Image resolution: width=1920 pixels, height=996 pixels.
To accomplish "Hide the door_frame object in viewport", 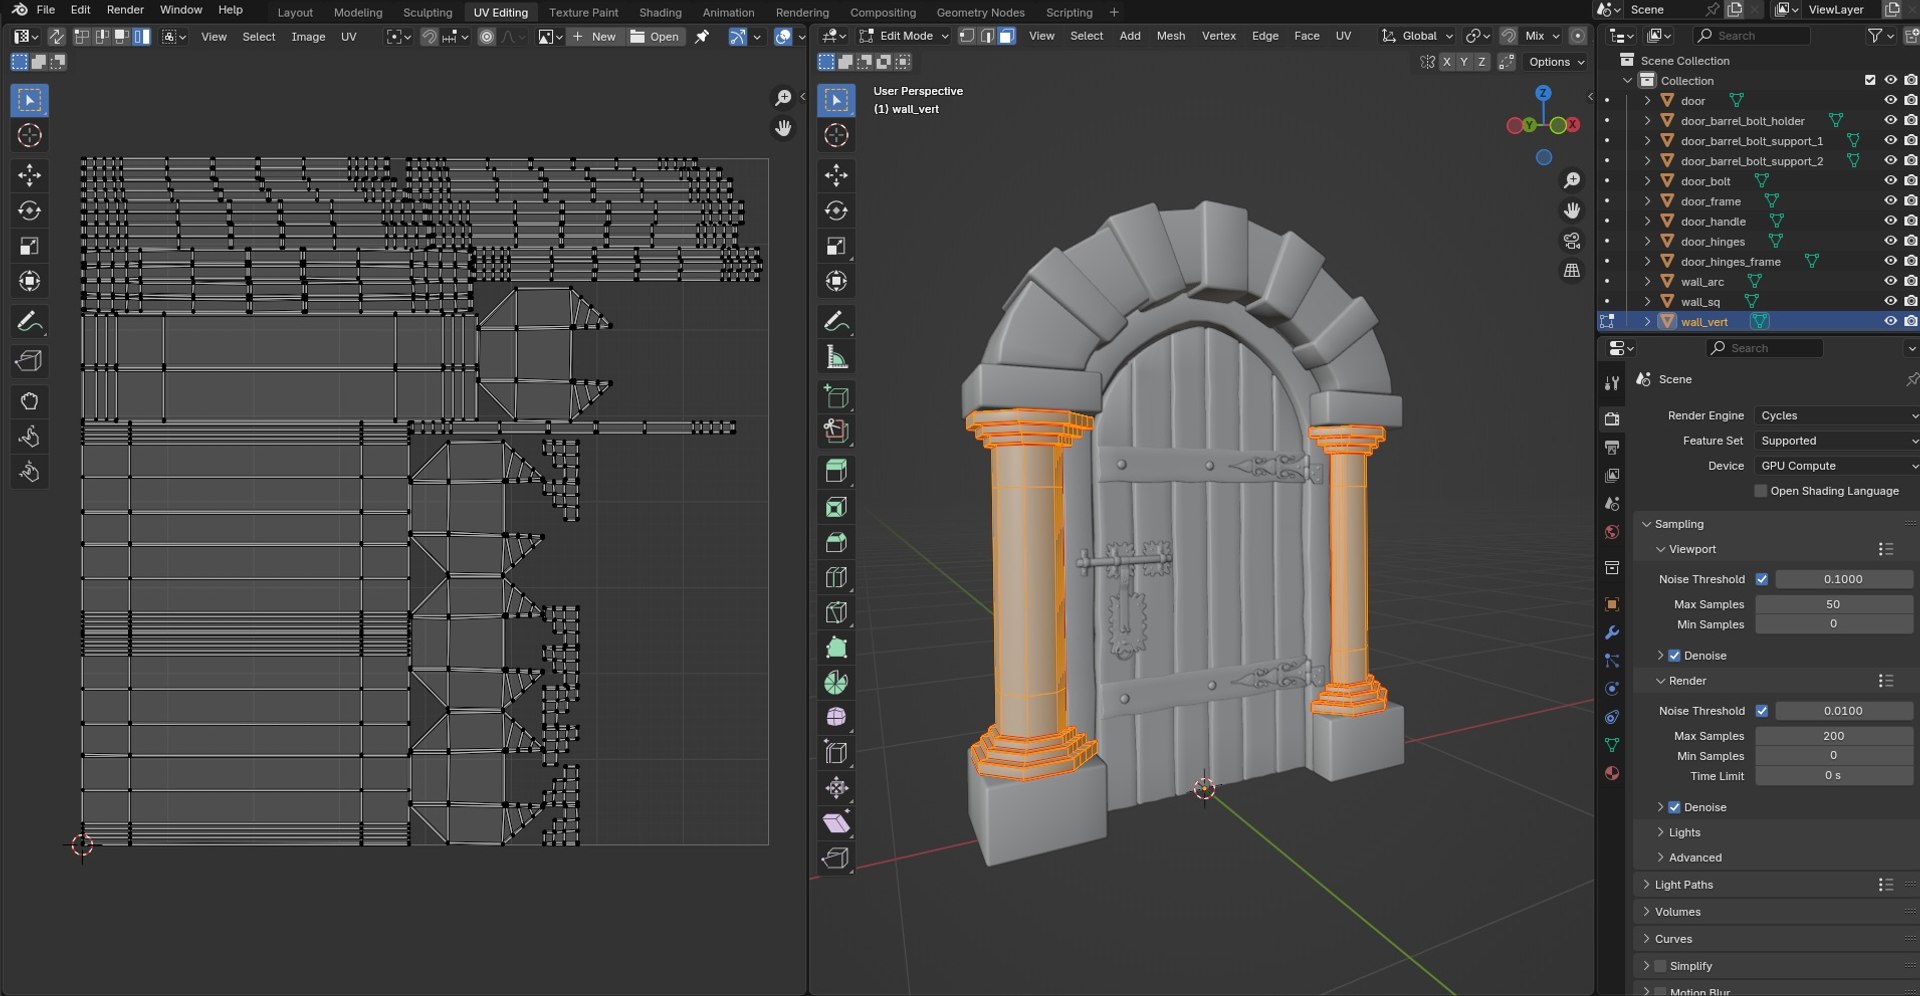I will (x=1890, y=201).
